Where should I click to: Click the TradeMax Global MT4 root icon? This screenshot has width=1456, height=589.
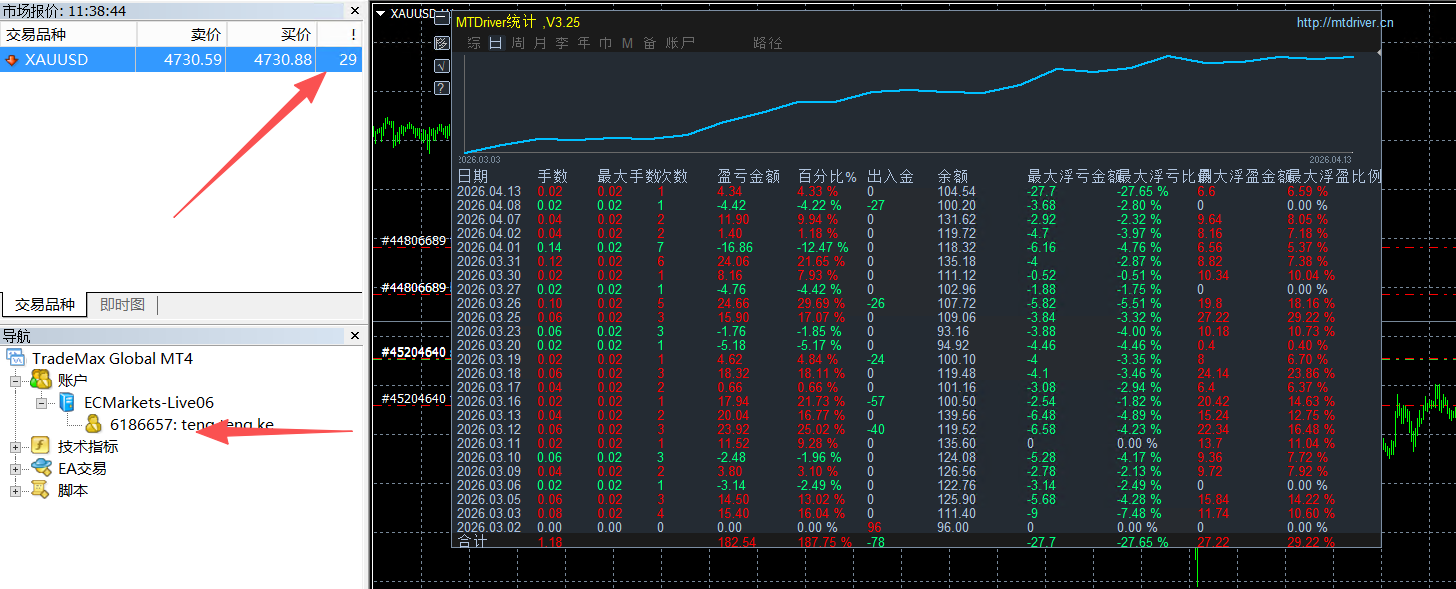point(15,358)
